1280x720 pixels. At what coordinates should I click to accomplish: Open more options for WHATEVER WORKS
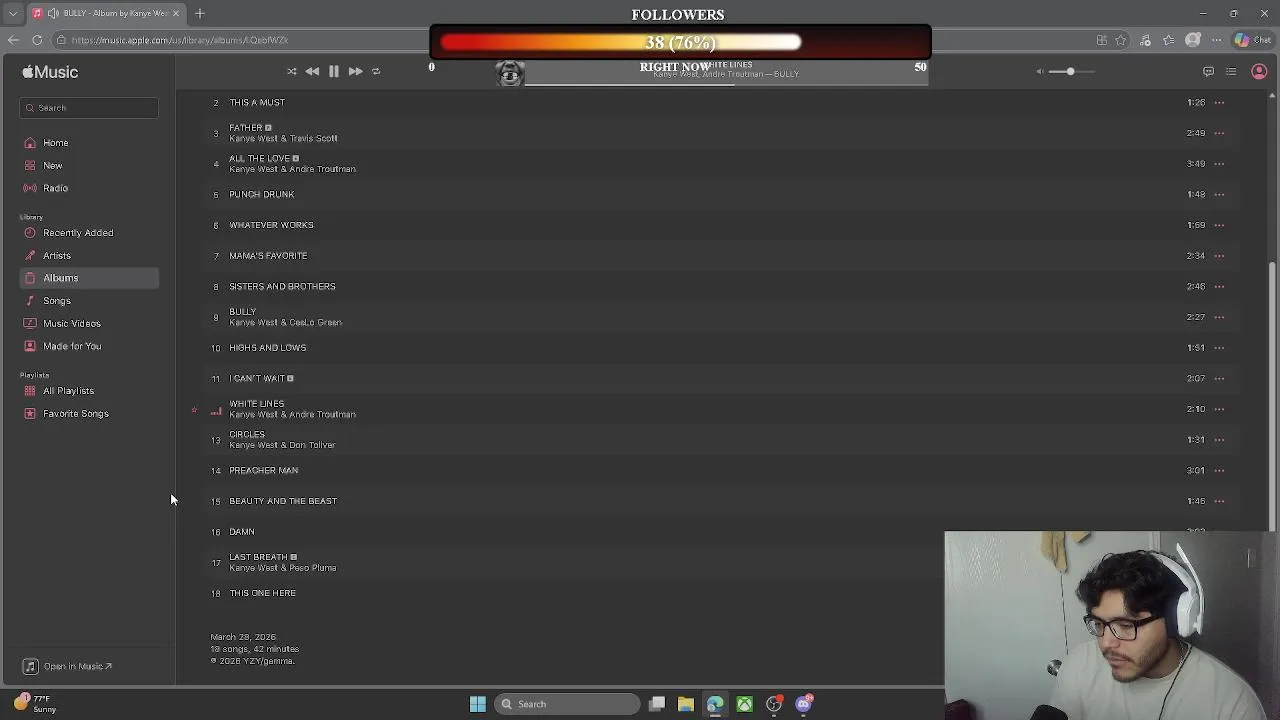[x=1219, y=225]
